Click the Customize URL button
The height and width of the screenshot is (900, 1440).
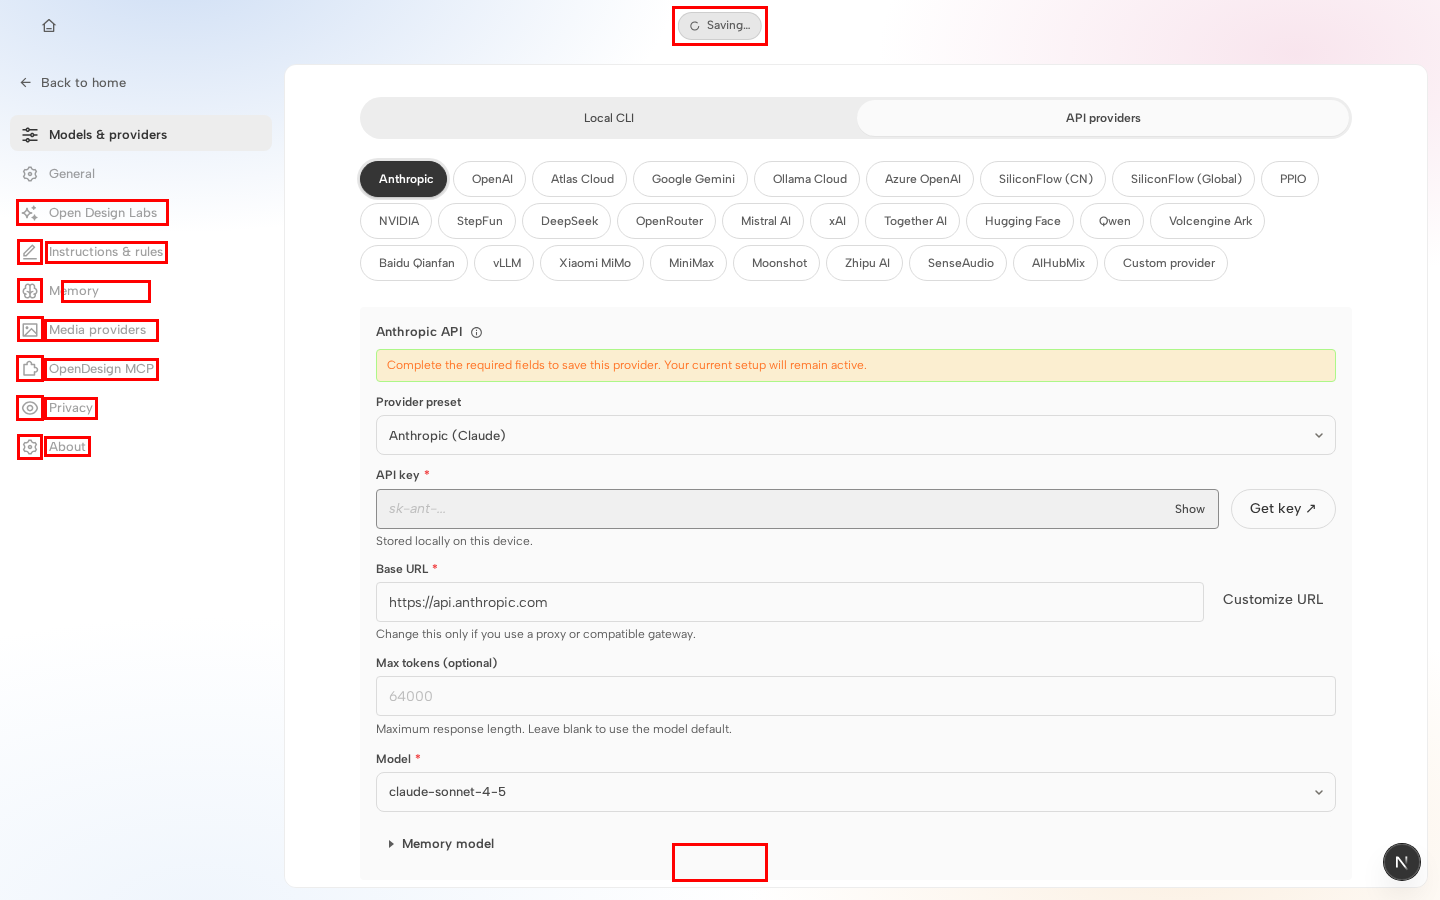(x=1272, y=600)
